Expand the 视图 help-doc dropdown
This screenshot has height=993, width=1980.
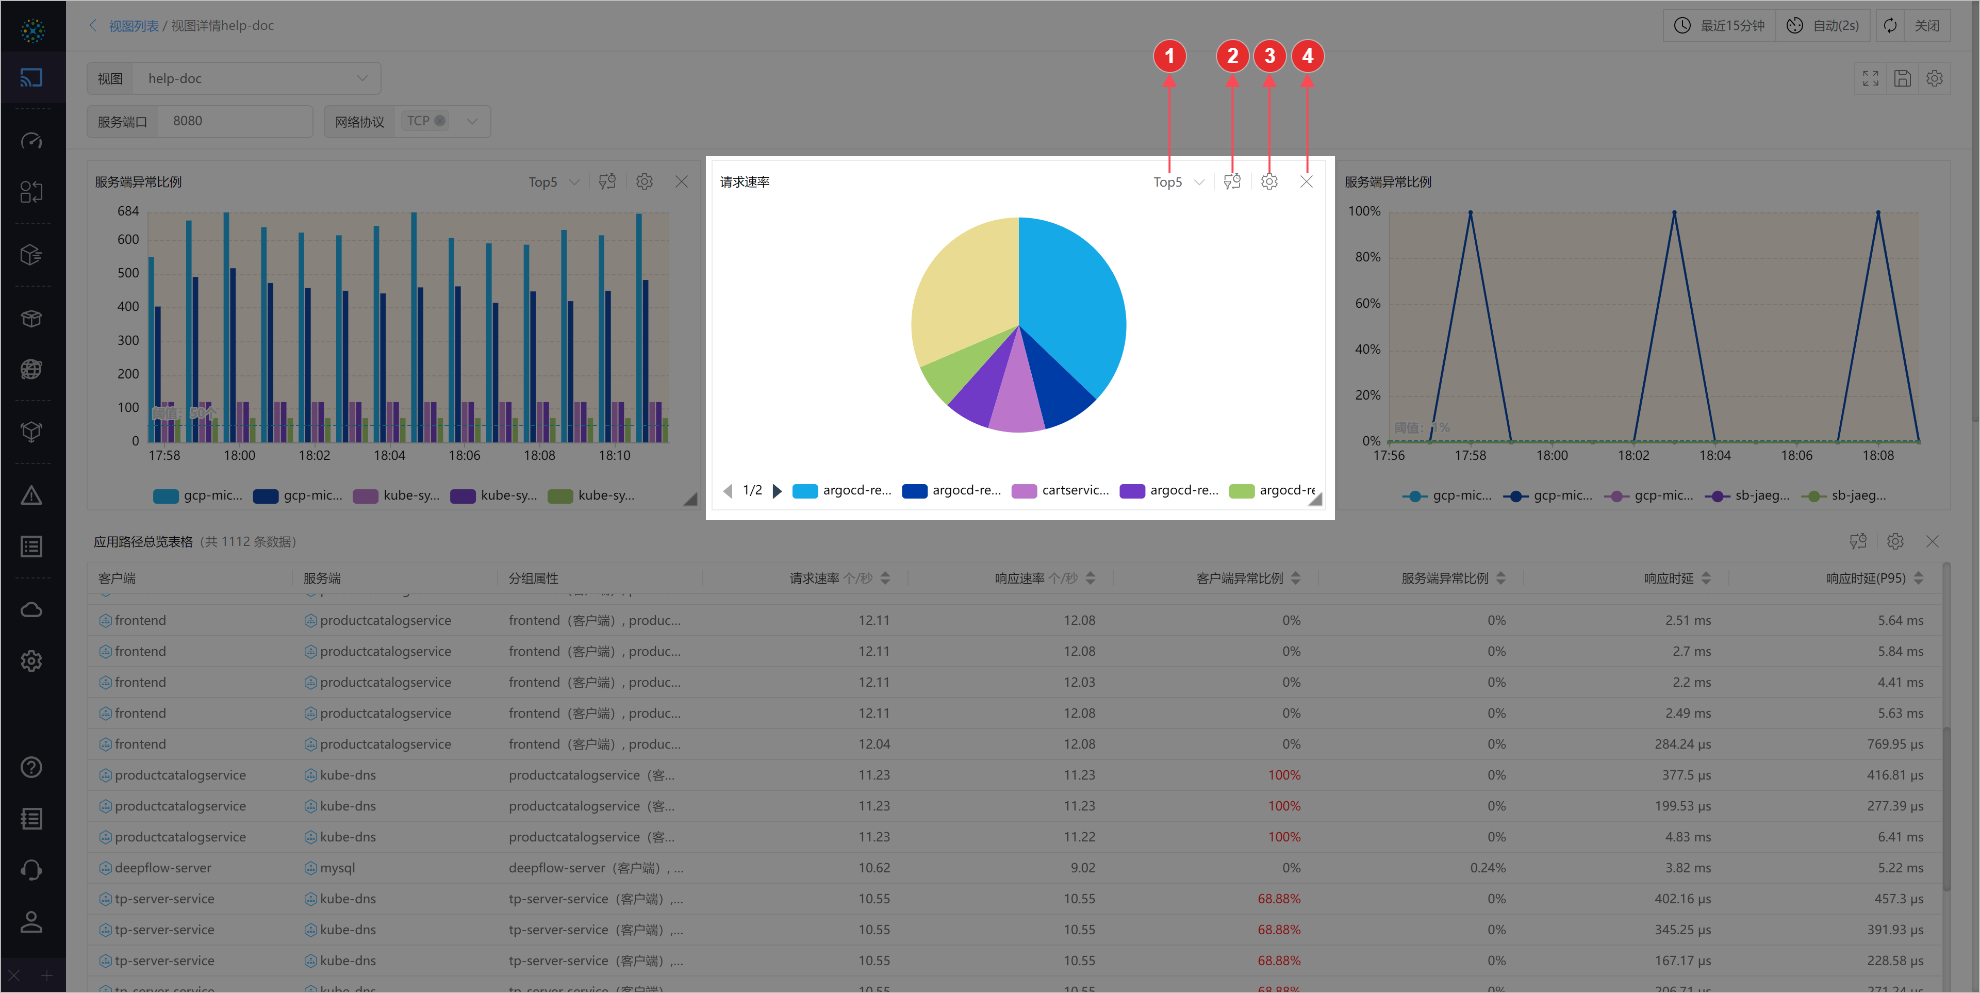362,78
